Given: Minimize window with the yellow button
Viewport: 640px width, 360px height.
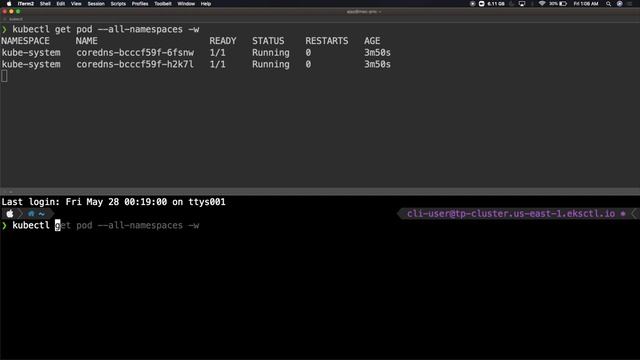Looking at the screenshot, I should (11, 11).
